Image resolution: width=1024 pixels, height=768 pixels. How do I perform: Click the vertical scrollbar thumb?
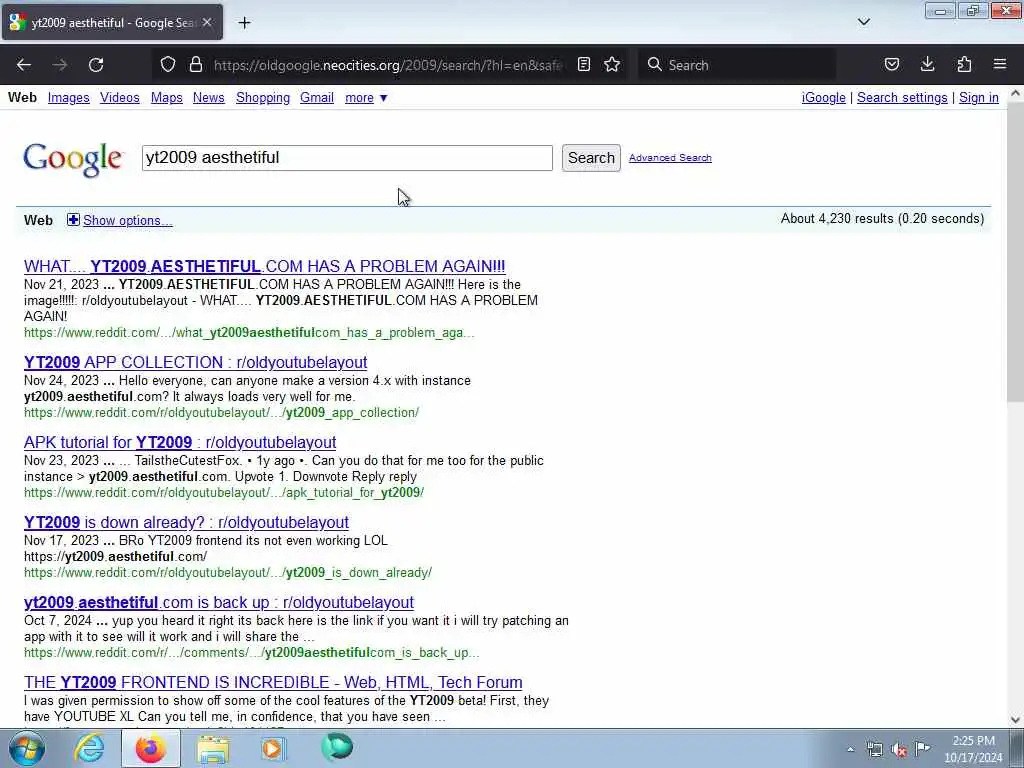(1015, 251)
